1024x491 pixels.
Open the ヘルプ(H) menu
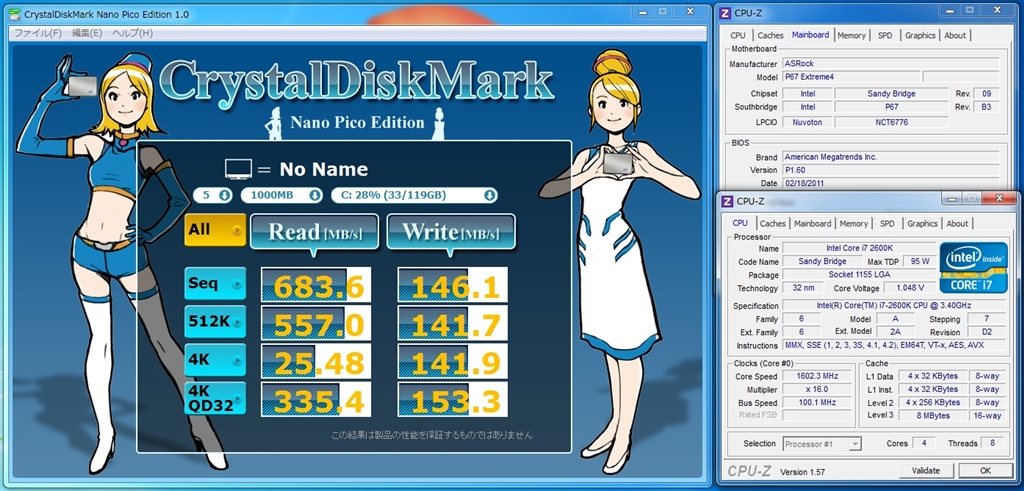coord(133,33)
